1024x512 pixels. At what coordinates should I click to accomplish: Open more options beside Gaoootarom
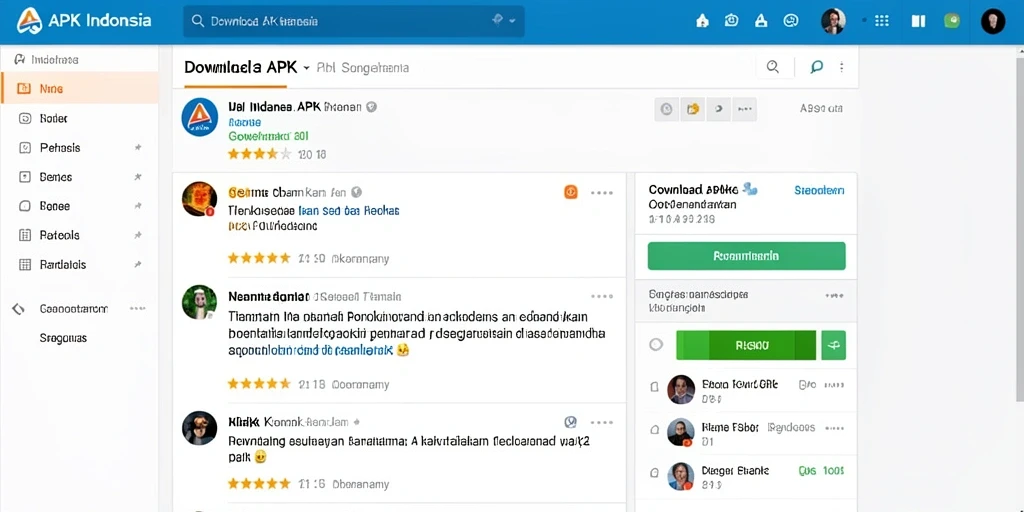point(137,308)
